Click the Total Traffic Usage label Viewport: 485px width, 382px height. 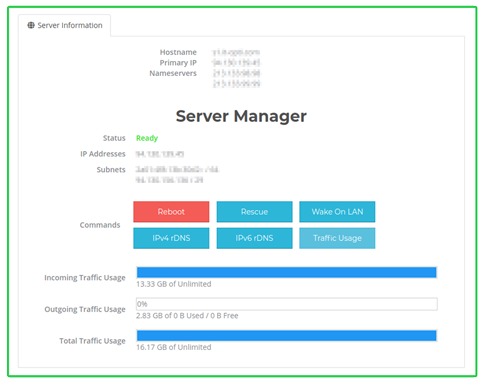[92, 341]
